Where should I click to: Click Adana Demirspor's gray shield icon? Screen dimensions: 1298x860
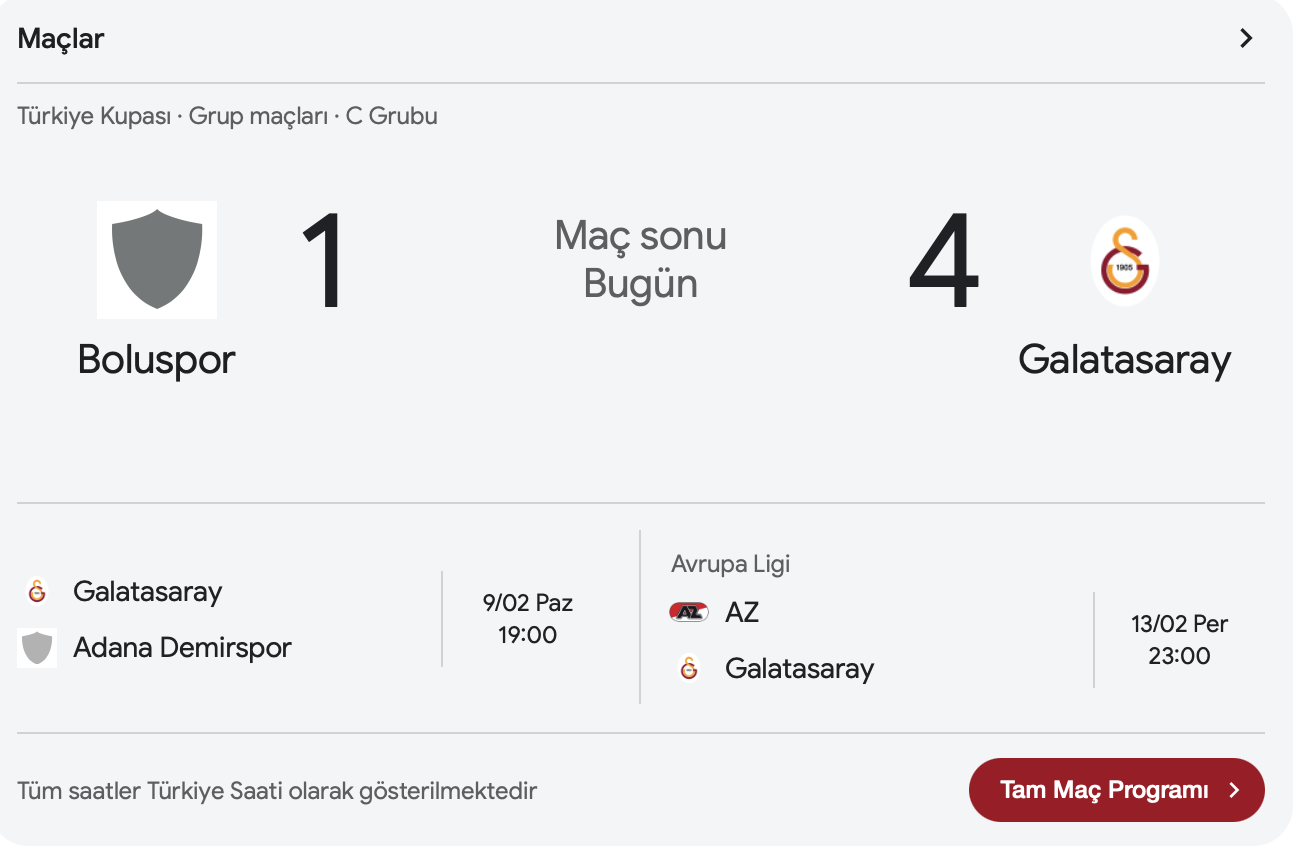point(37,648)
